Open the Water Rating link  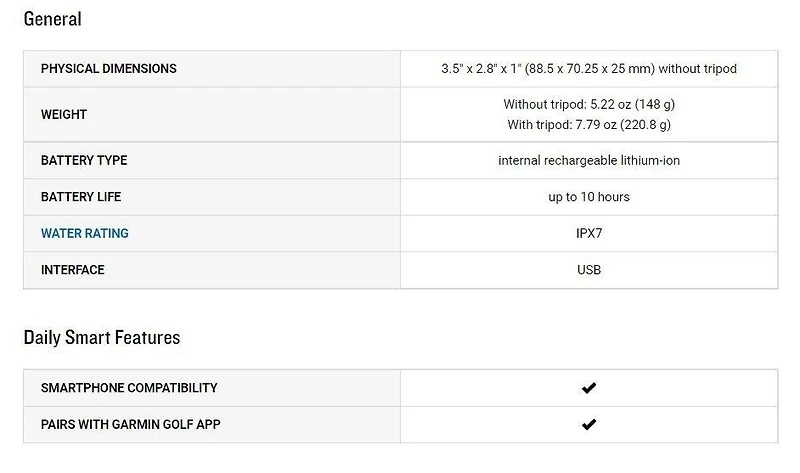coord(85,233)
